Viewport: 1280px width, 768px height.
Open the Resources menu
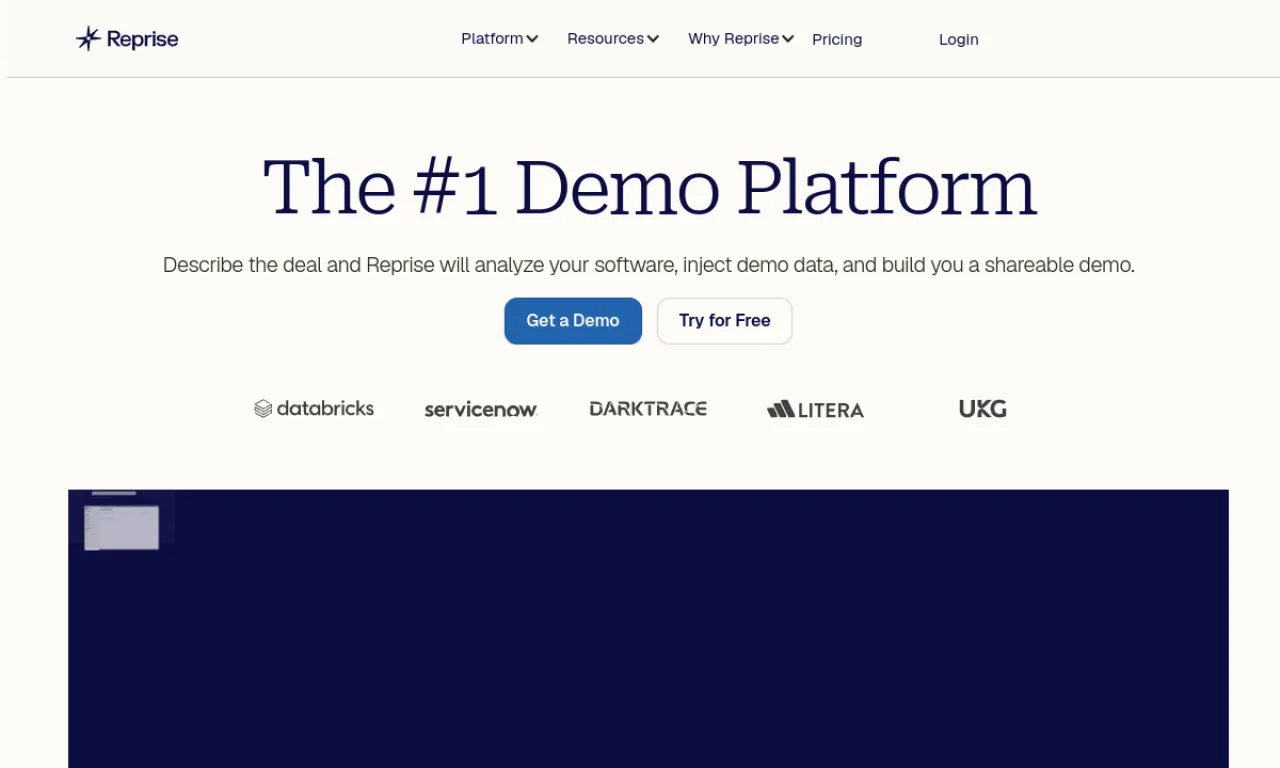coord(605,39)
